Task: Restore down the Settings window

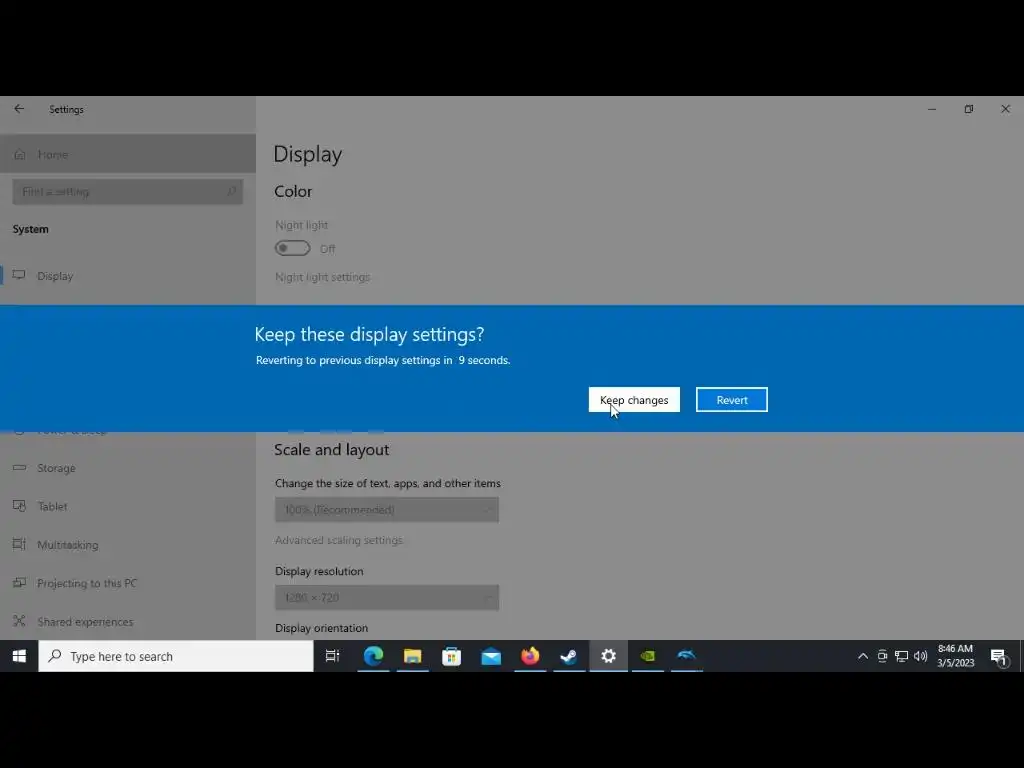Action: point(968,109)
